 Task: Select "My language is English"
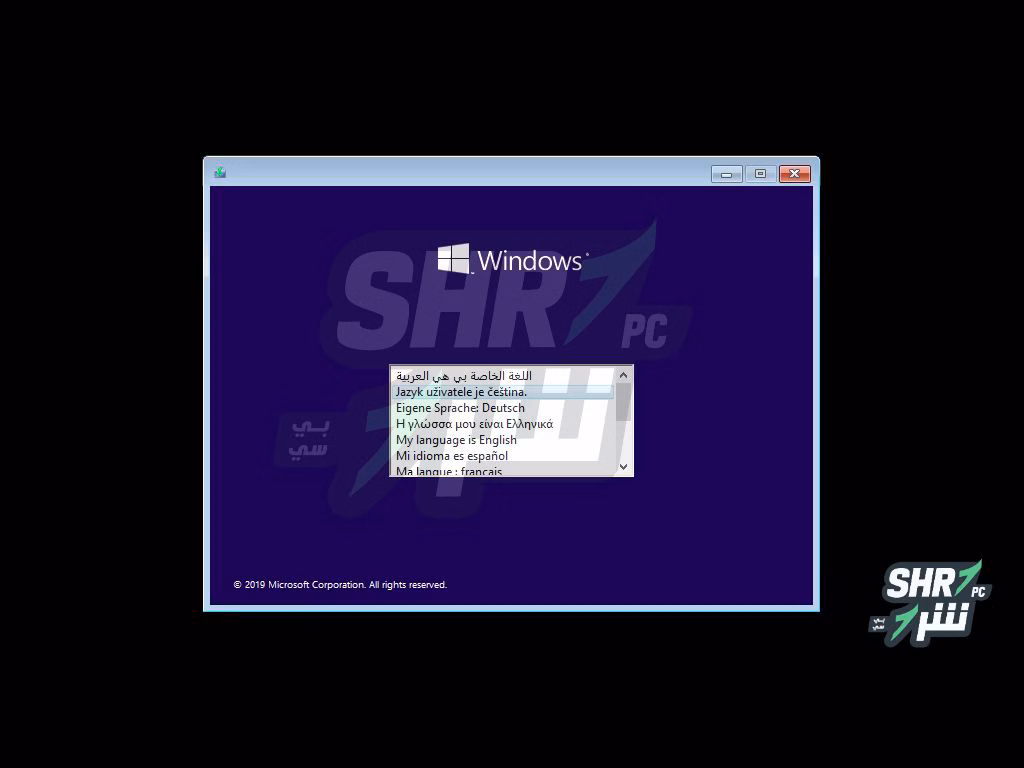[503, 440]
